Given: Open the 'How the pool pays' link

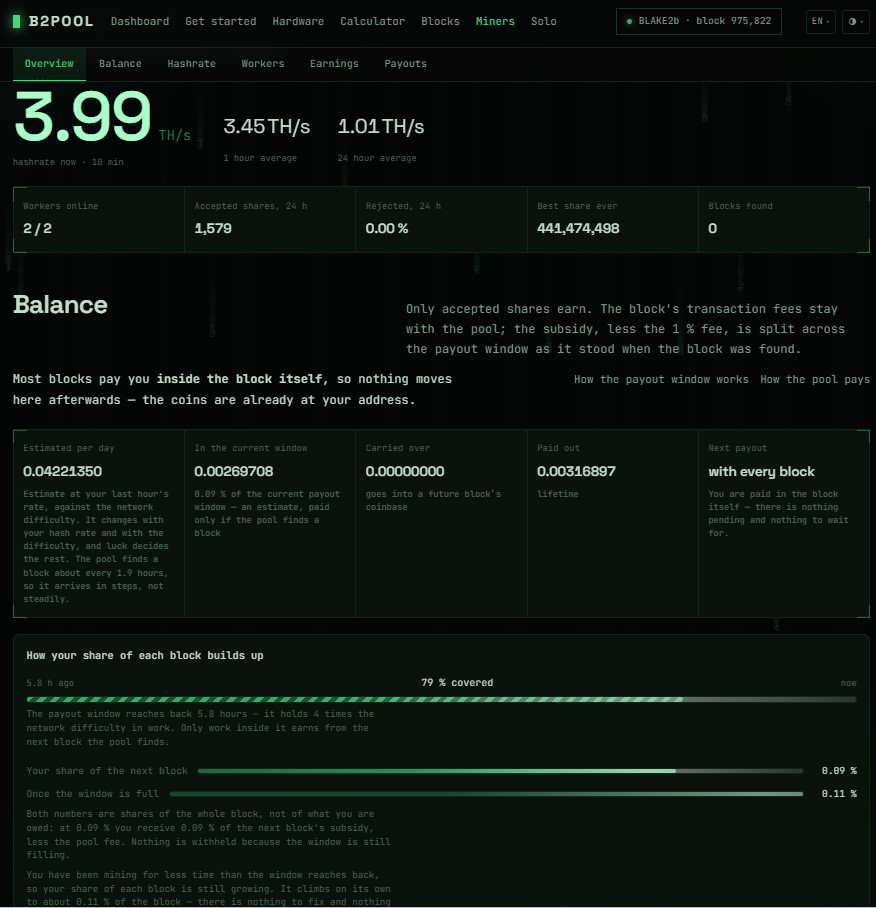Looking at the screenshot, I should [815, 379].
